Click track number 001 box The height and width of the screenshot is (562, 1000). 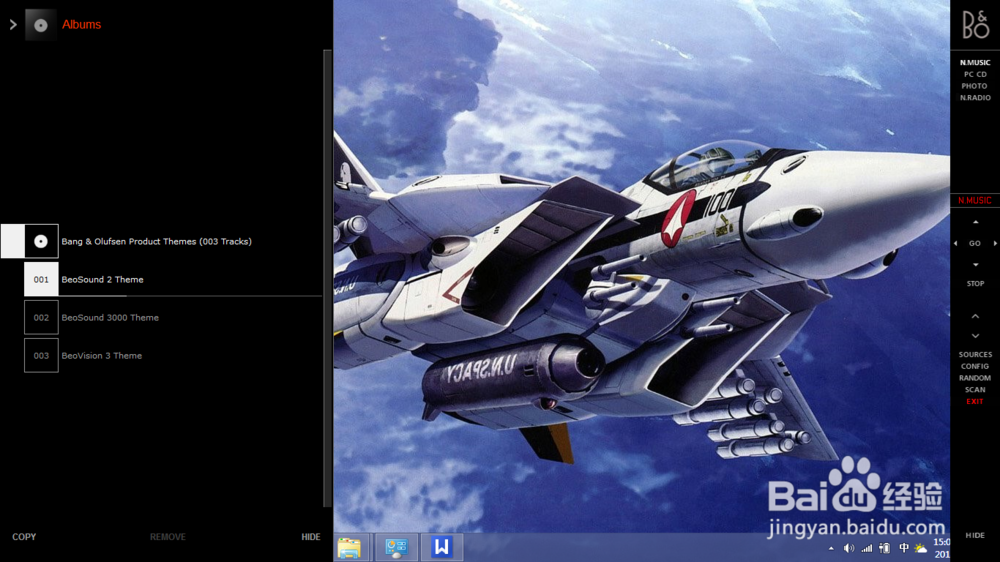(x=41, y=279)
